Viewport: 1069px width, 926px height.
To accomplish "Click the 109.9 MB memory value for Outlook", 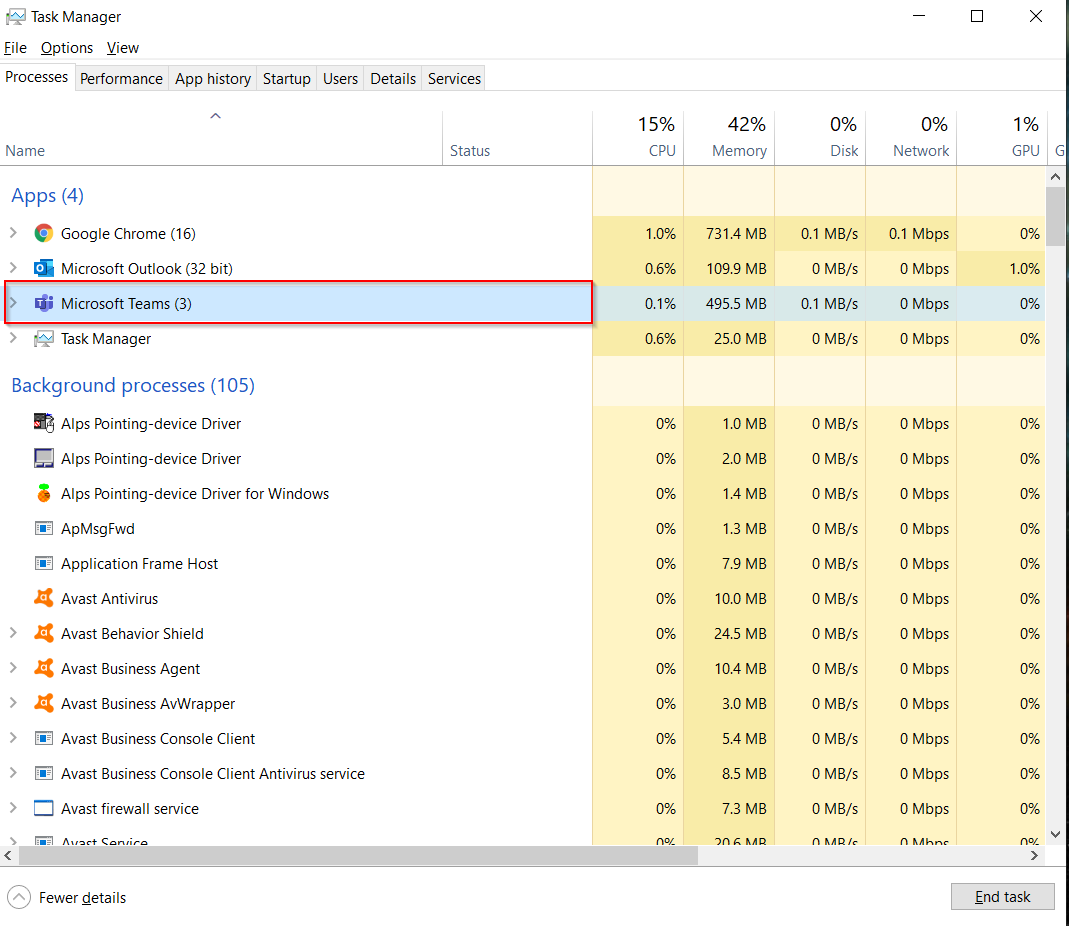I will [x=736, y=269].
